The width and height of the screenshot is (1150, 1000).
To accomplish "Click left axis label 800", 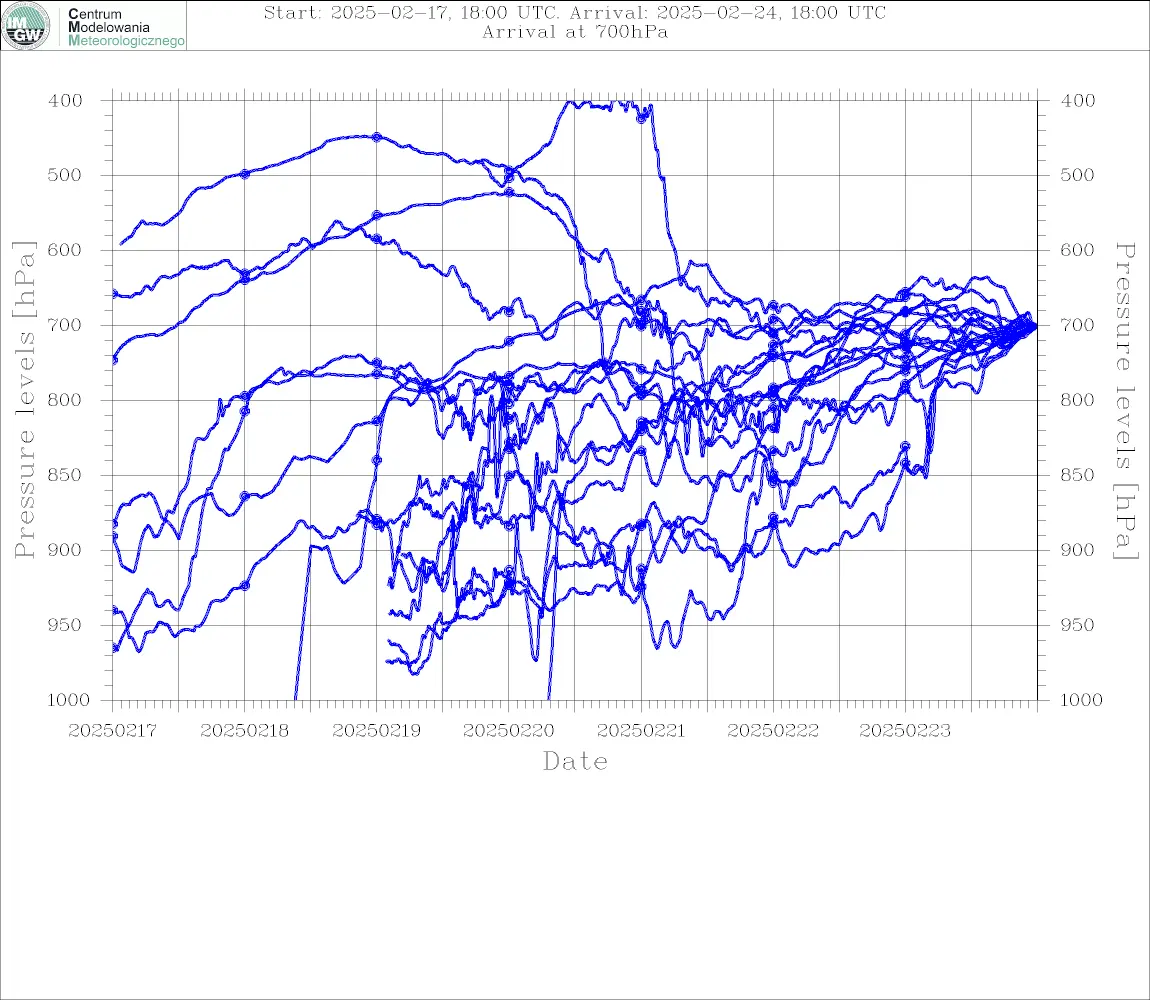I will point(65,401).
